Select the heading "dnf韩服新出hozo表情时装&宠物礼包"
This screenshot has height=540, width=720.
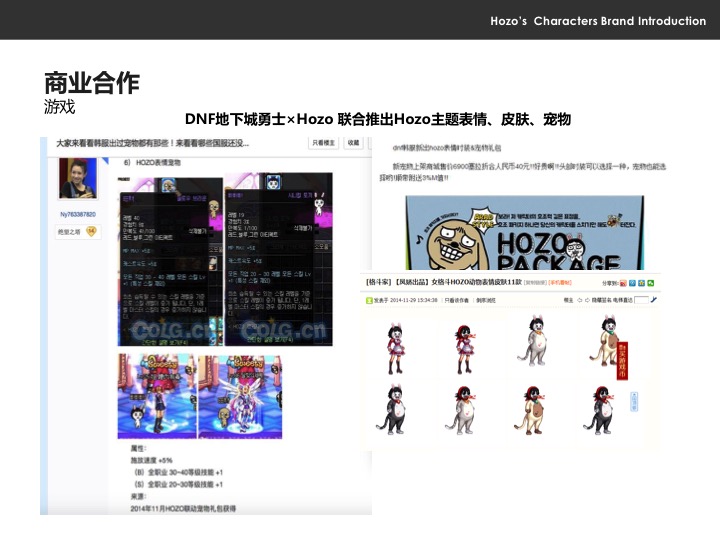(446, 148)
